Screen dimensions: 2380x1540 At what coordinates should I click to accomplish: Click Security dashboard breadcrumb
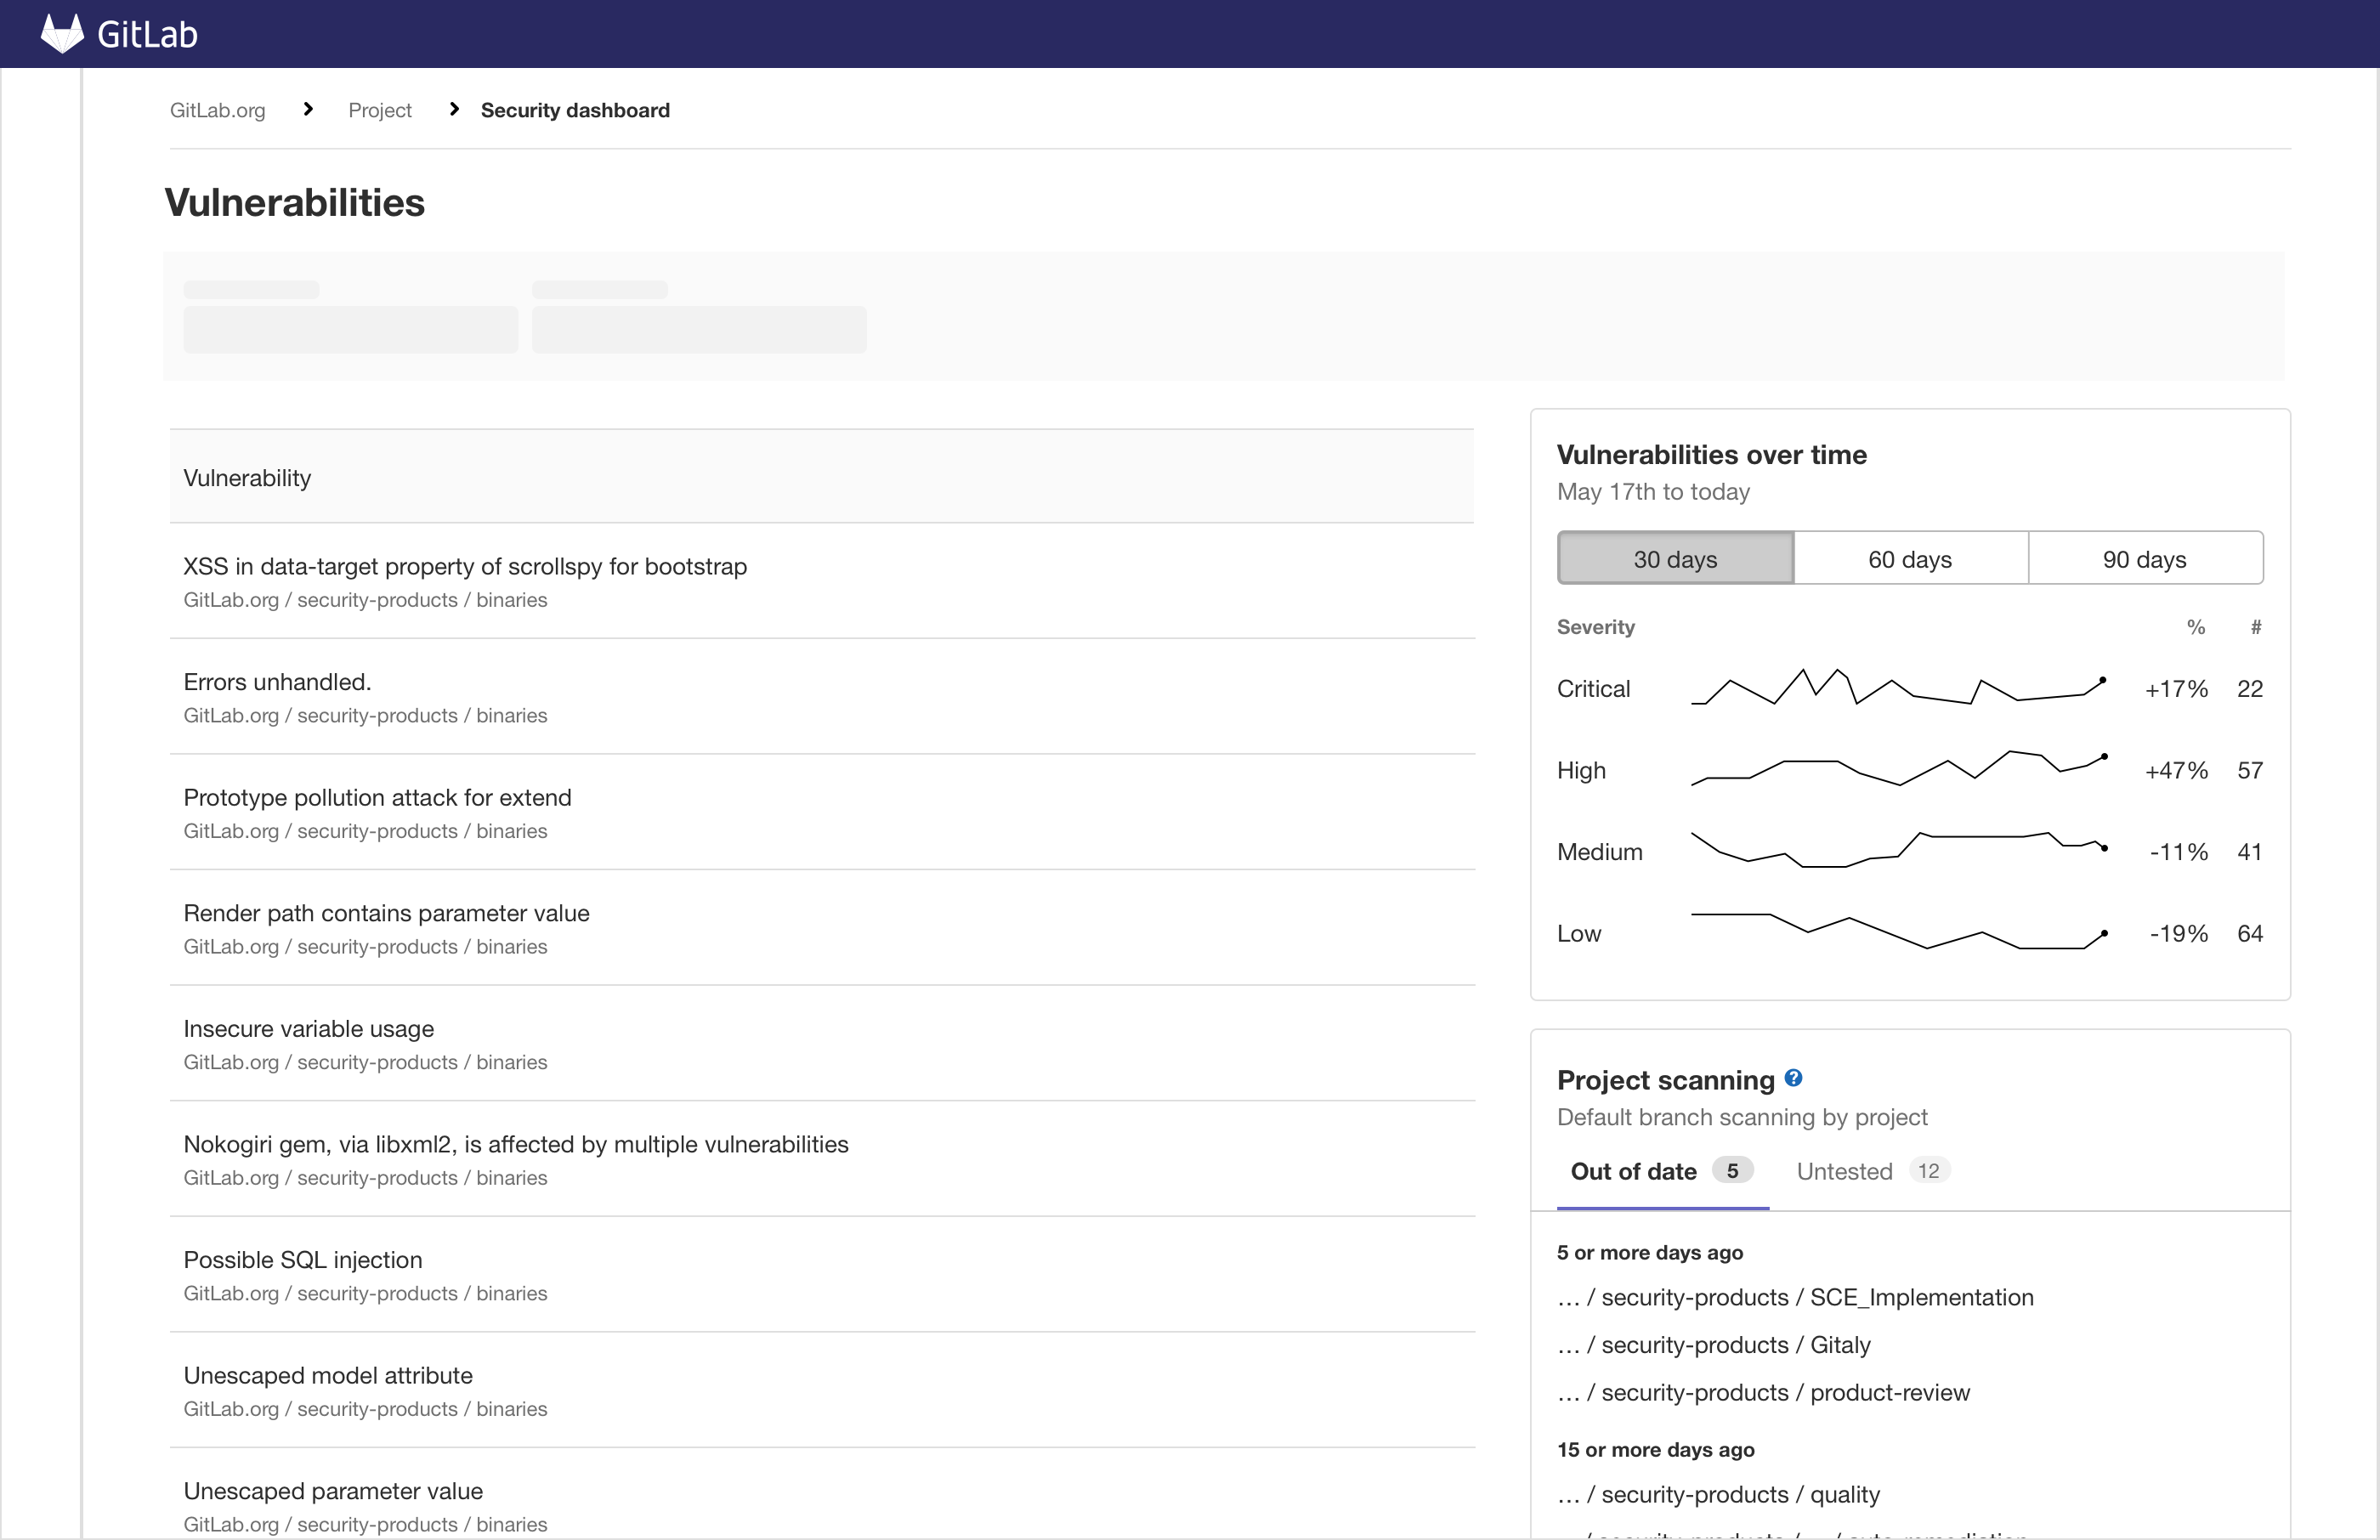575,110
